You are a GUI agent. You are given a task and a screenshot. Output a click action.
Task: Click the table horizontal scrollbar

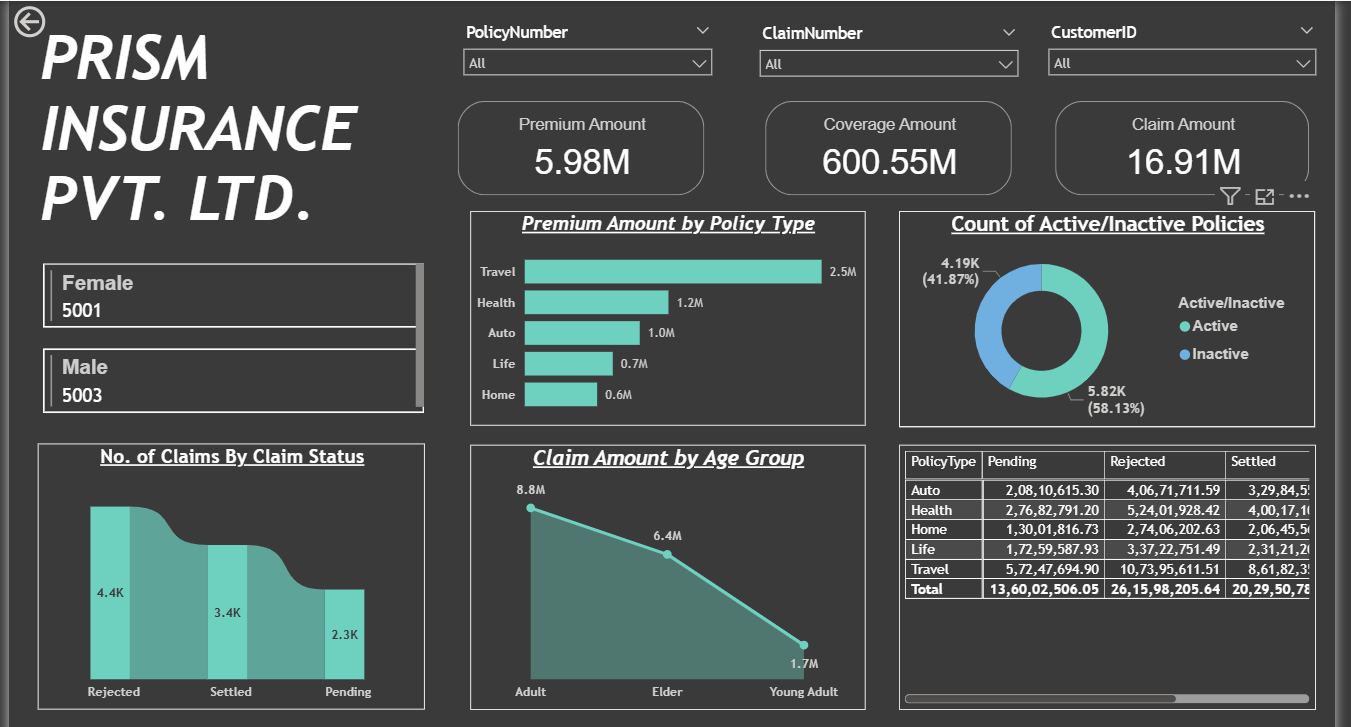tap(1040, 699)
